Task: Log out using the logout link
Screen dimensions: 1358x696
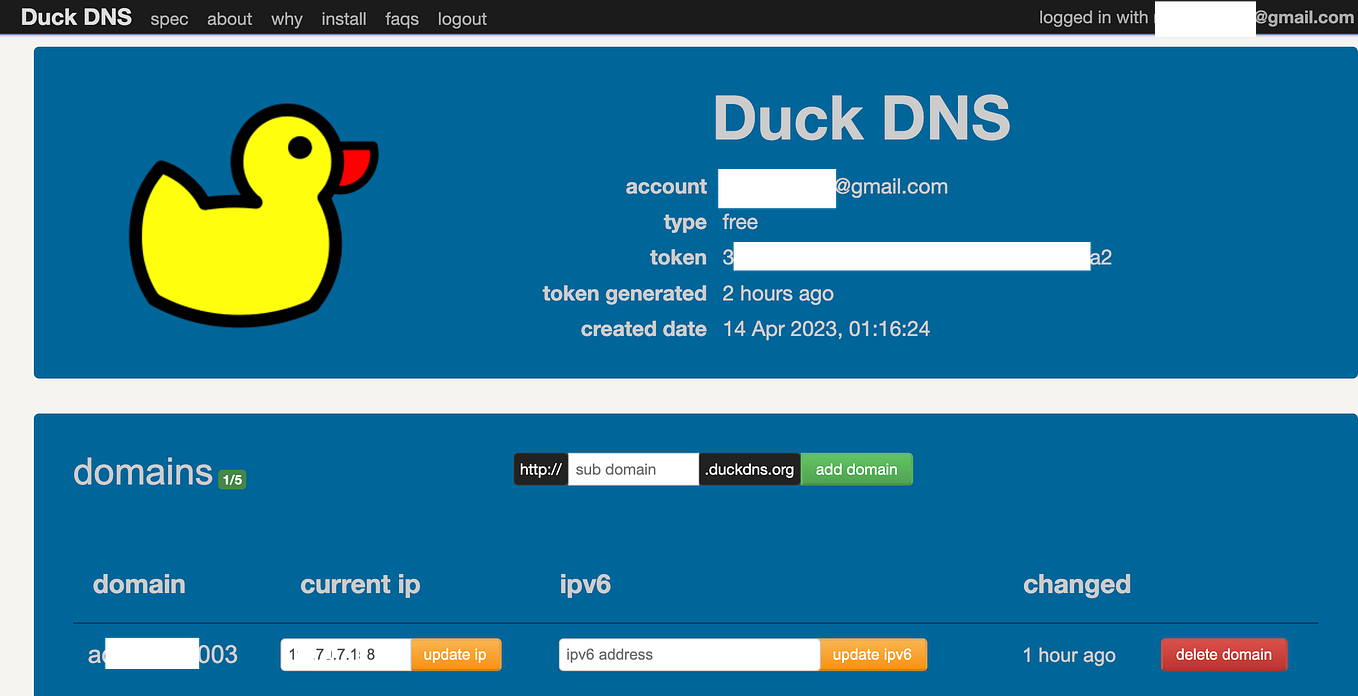Action: pyautogui.click(x=462, y=19)
